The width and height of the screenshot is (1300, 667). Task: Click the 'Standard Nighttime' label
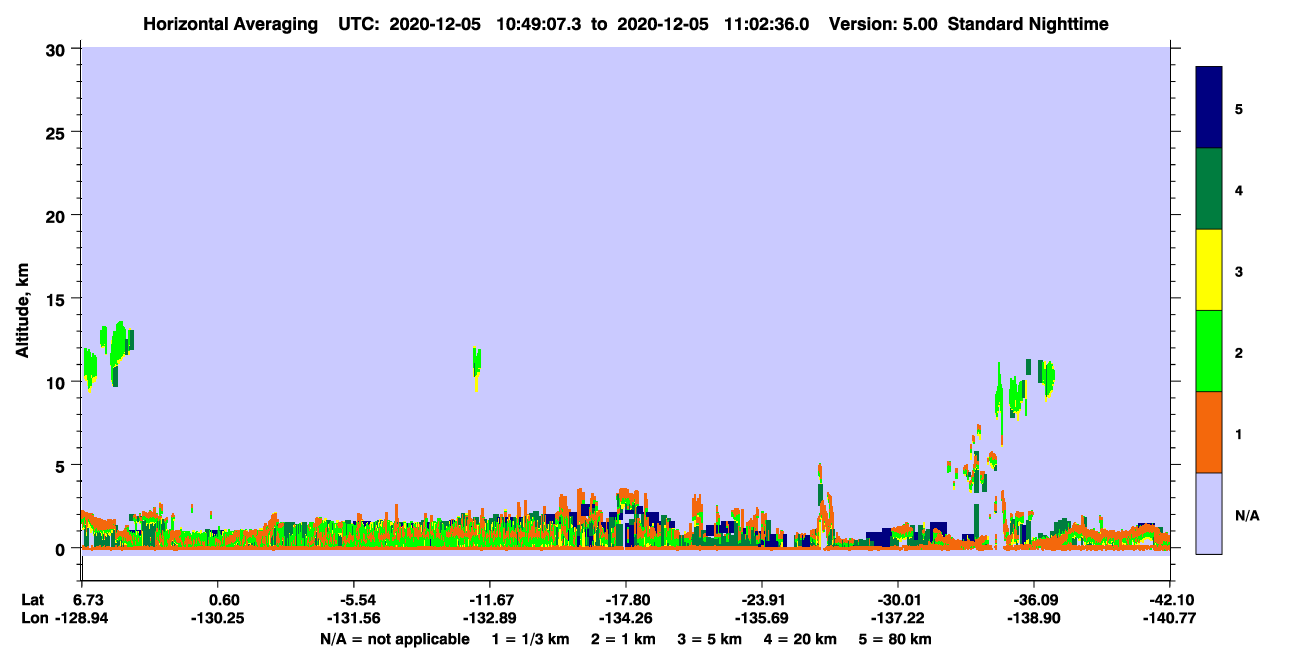1028,24
